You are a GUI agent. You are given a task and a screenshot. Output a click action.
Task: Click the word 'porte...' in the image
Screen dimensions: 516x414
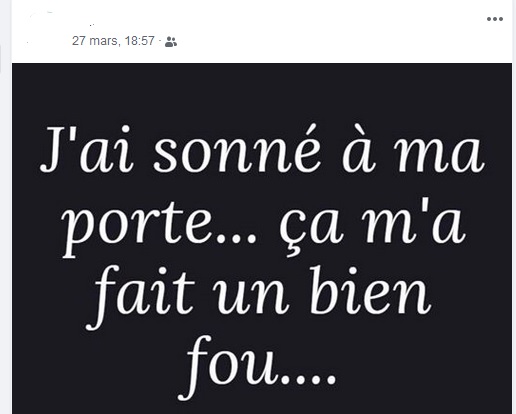coord(160,225)
